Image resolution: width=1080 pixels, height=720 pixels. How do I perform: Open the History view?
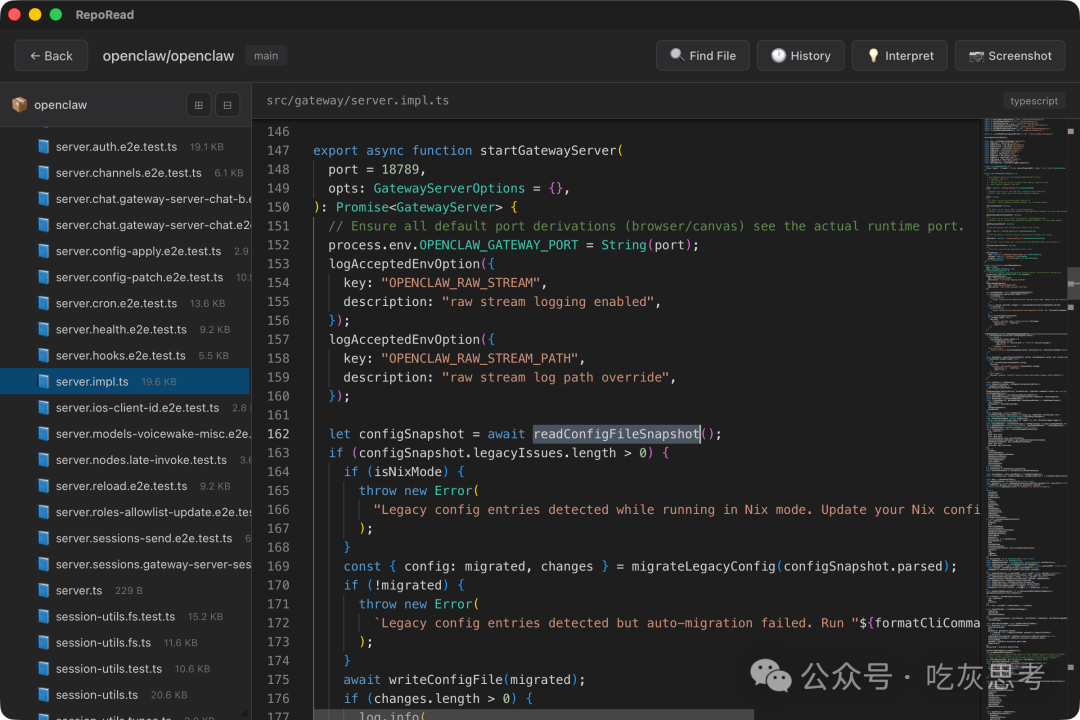800,56
